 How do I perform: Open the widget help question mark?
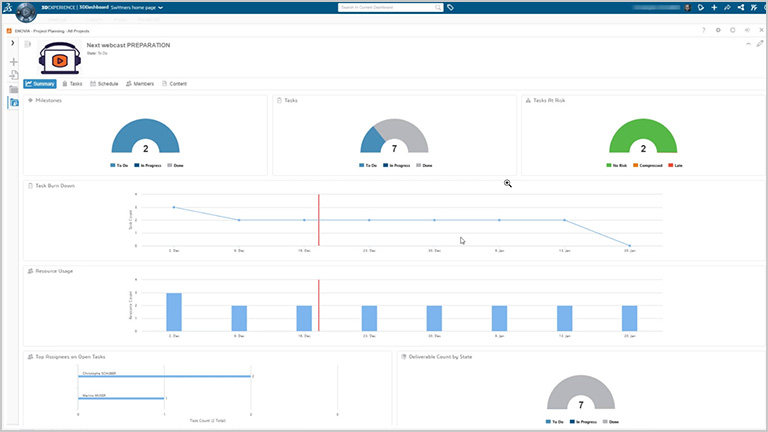point(704,30)
